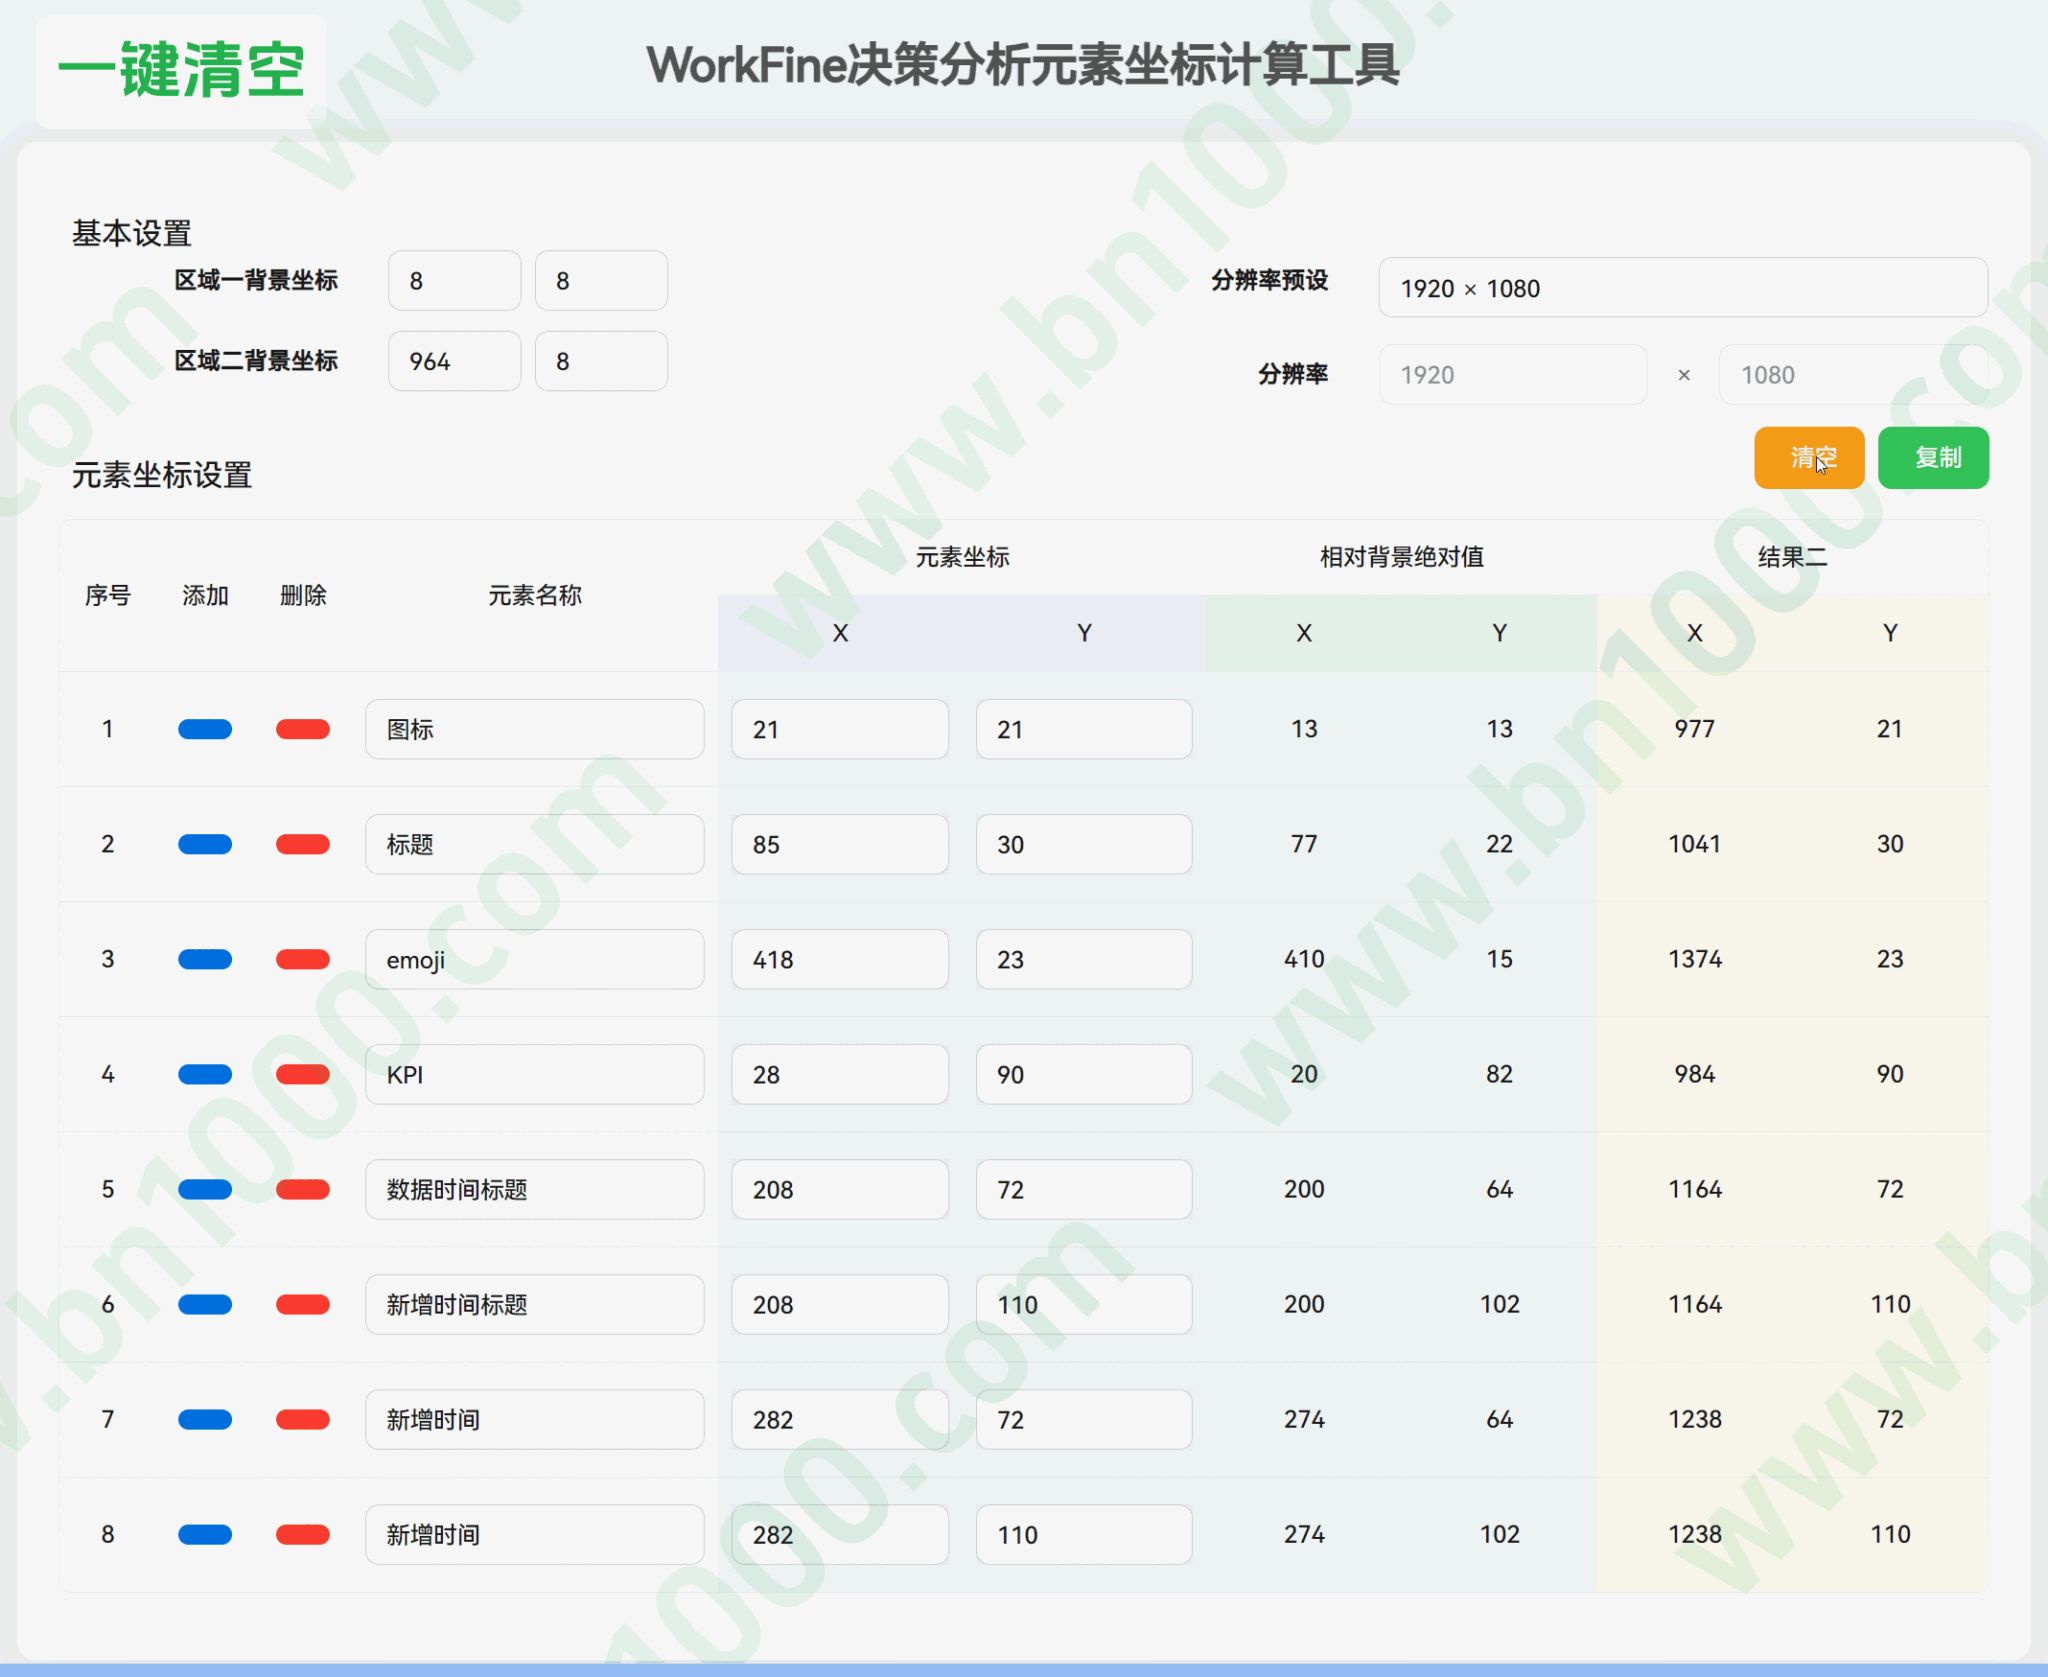Click the element name field 图标
2048x1677 pixels.
[x=535, y=729]
